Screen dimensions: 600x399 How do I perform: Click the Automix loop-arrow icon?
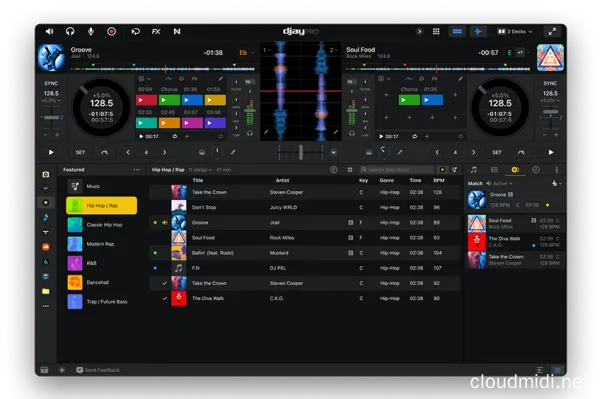(x=135, y=31)
